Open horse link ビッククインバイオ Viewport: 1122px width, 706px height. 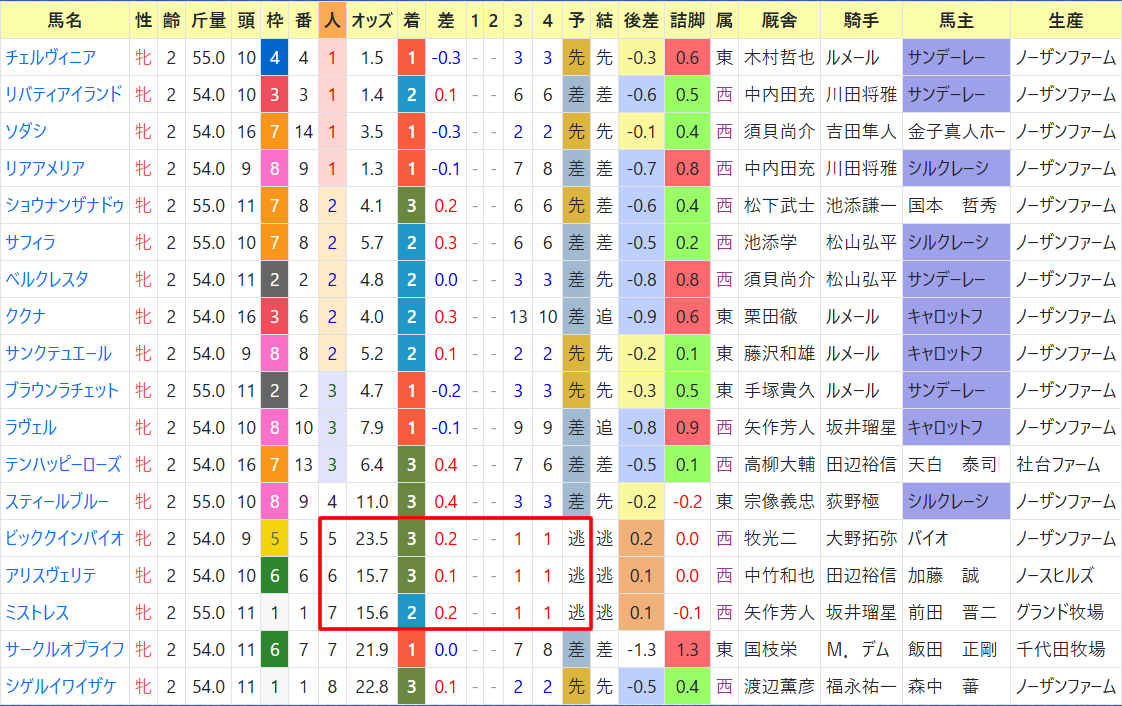65,539
